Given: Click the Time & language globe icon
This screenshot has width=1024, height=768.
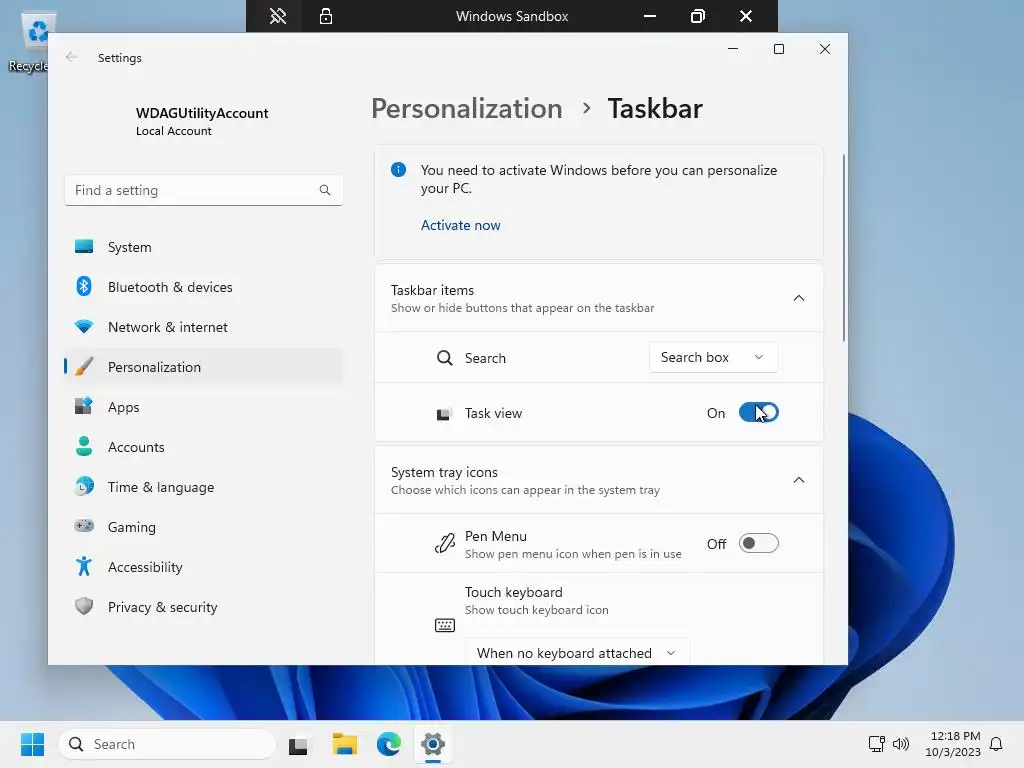Looking at the screenshot, I should 84,487.
